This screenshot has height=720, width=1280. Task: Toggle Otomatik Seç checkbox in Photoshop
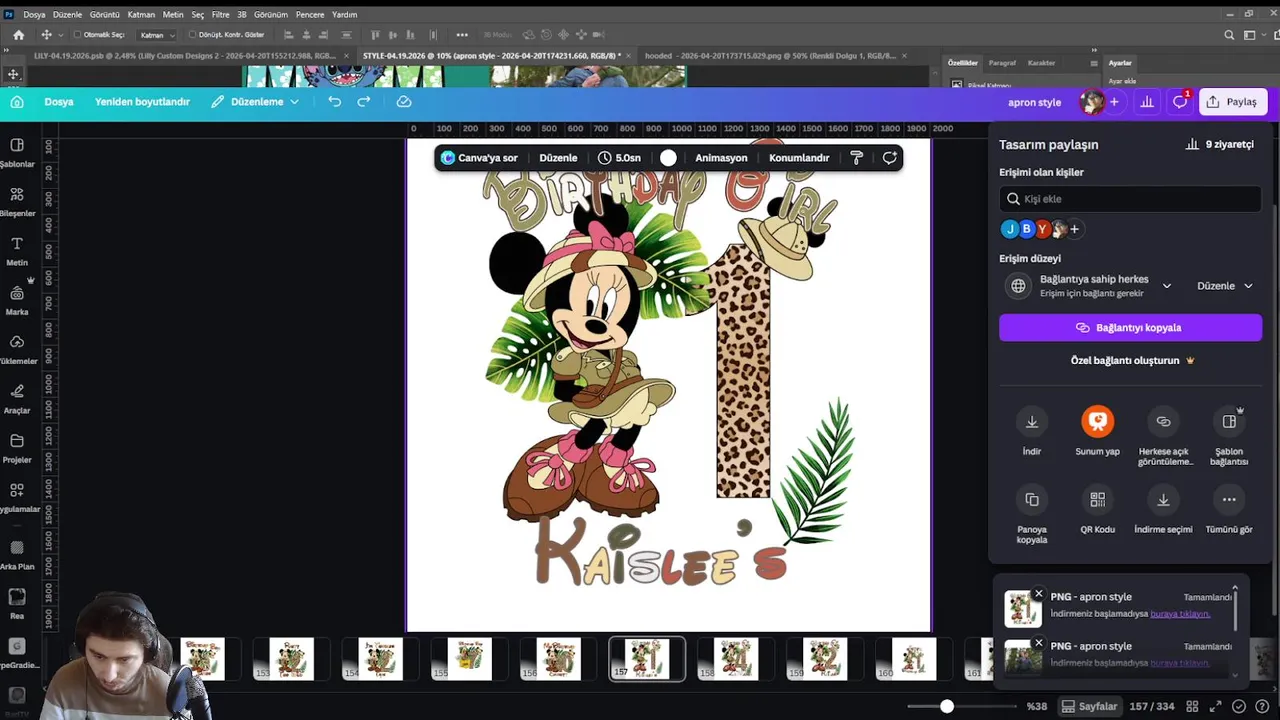click(78, 35)
